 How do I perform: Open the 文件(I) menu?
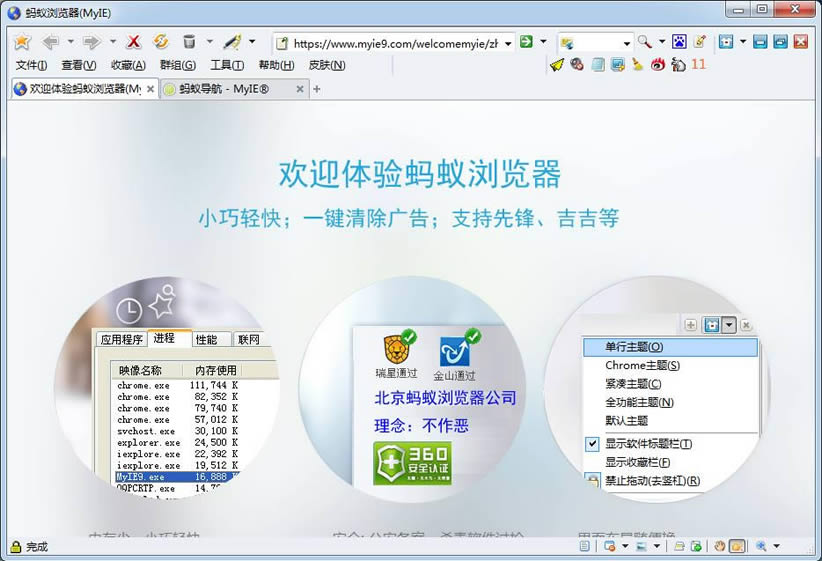coord(31,65)
